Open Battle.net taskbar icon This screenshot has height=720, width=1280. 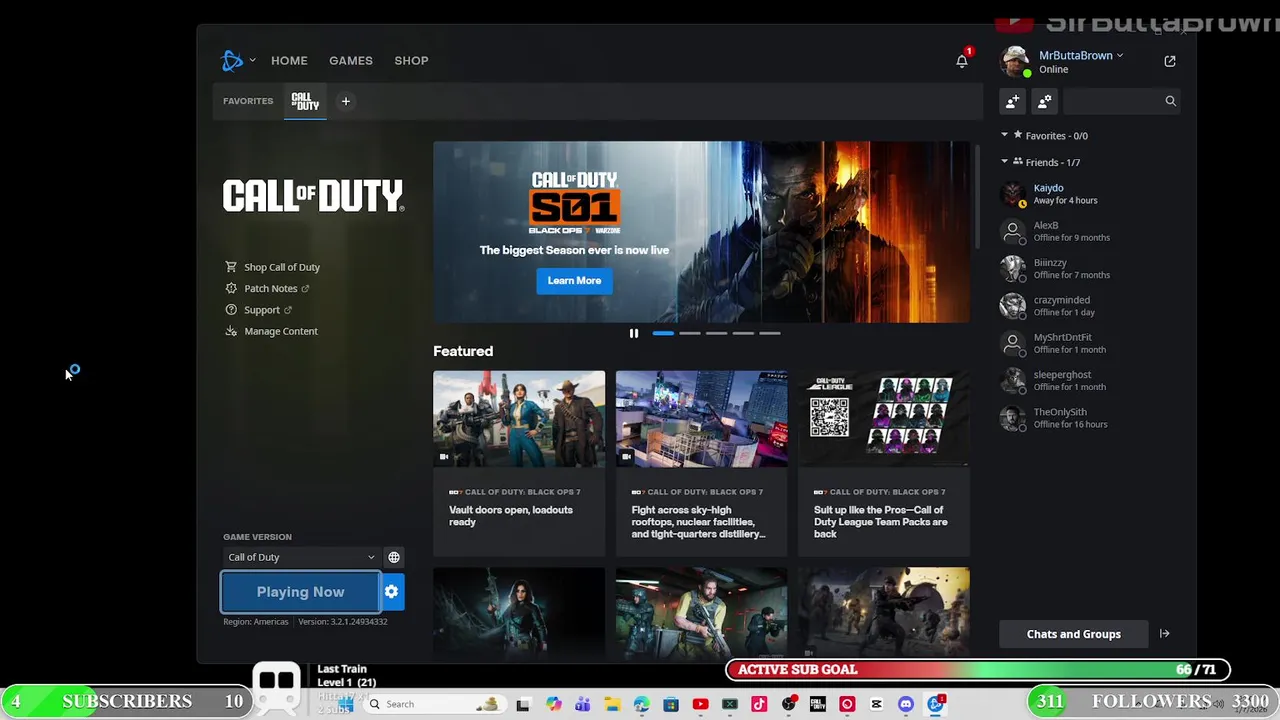pyautogui.click(x=935, y=704)
